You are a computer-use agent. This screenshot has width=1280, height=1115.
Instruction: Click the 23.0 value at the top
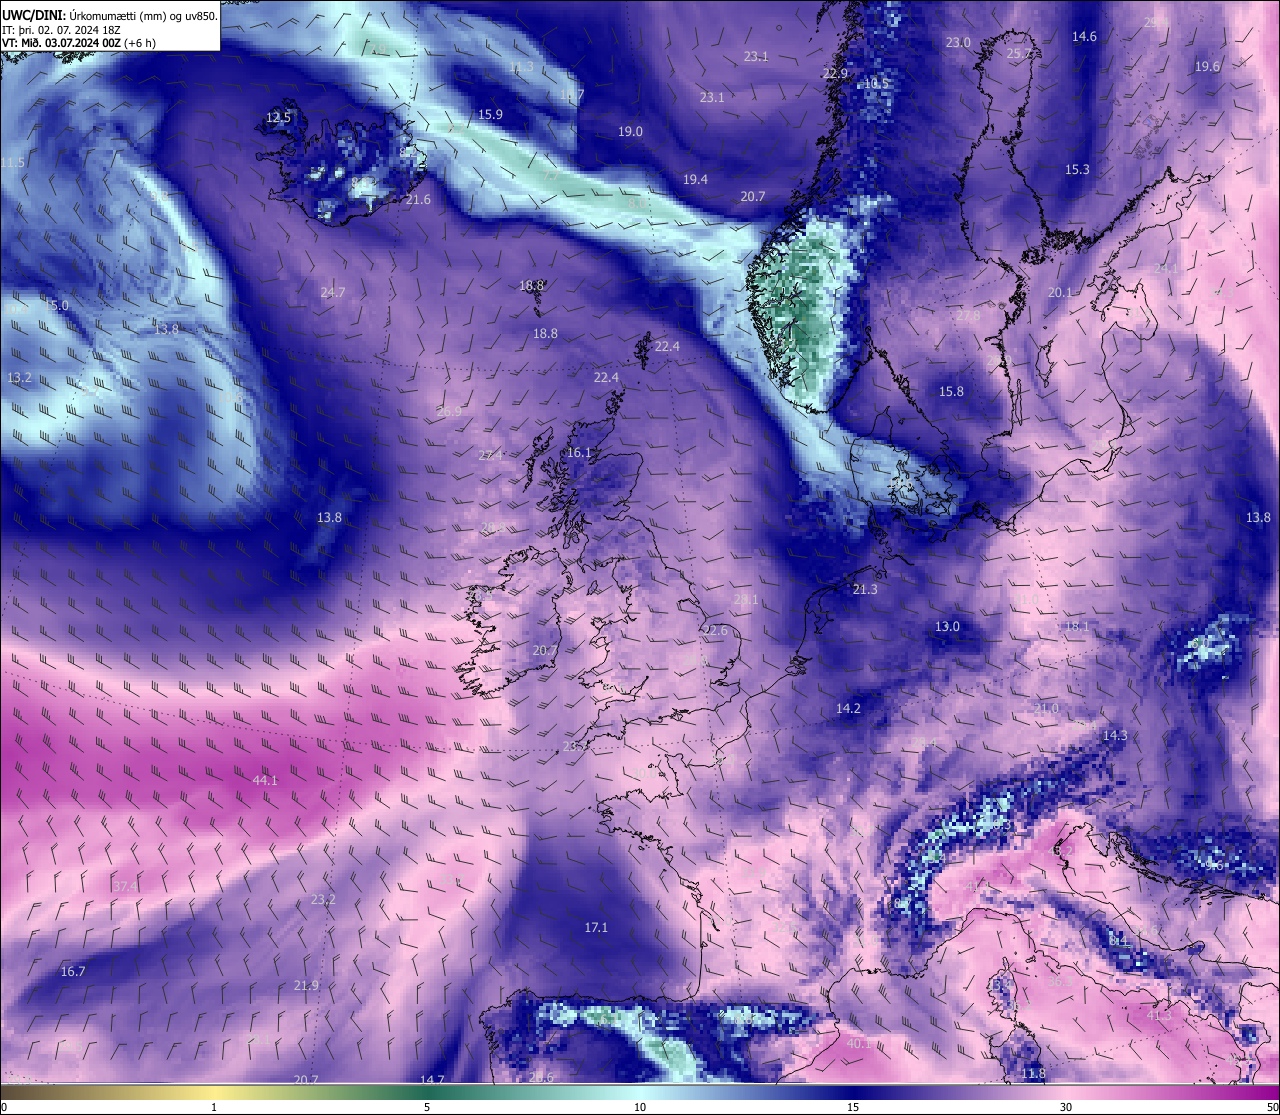coord(958,43)
